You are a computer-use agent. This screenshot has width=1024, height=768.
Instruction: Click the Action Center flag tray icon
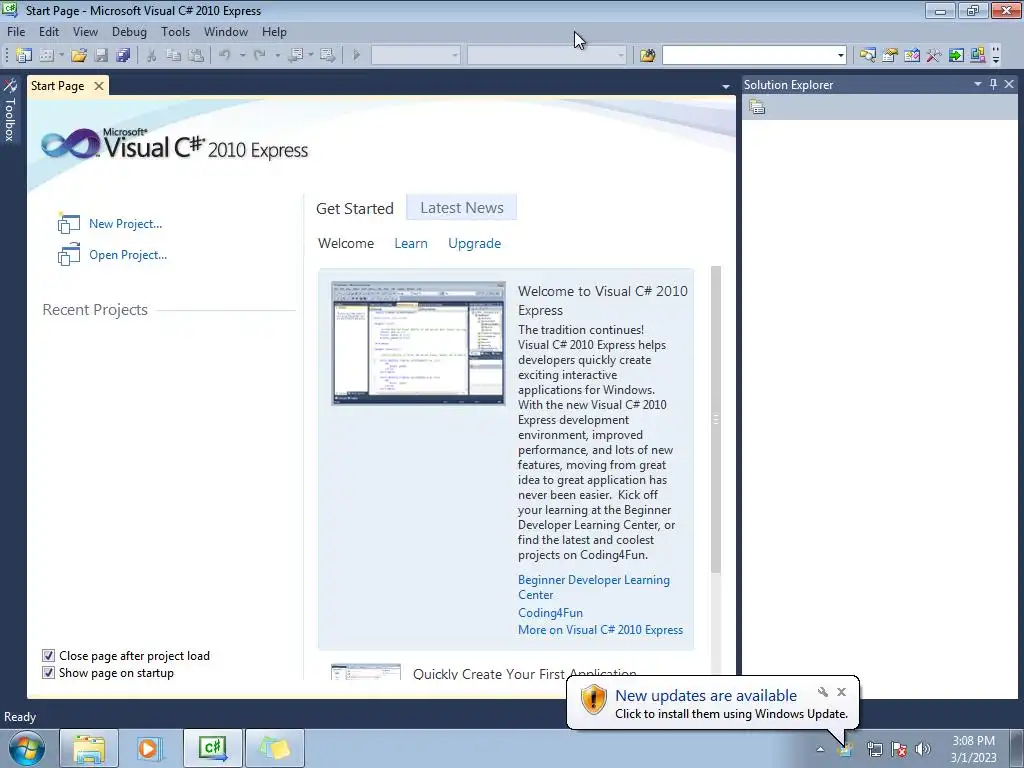899,749
